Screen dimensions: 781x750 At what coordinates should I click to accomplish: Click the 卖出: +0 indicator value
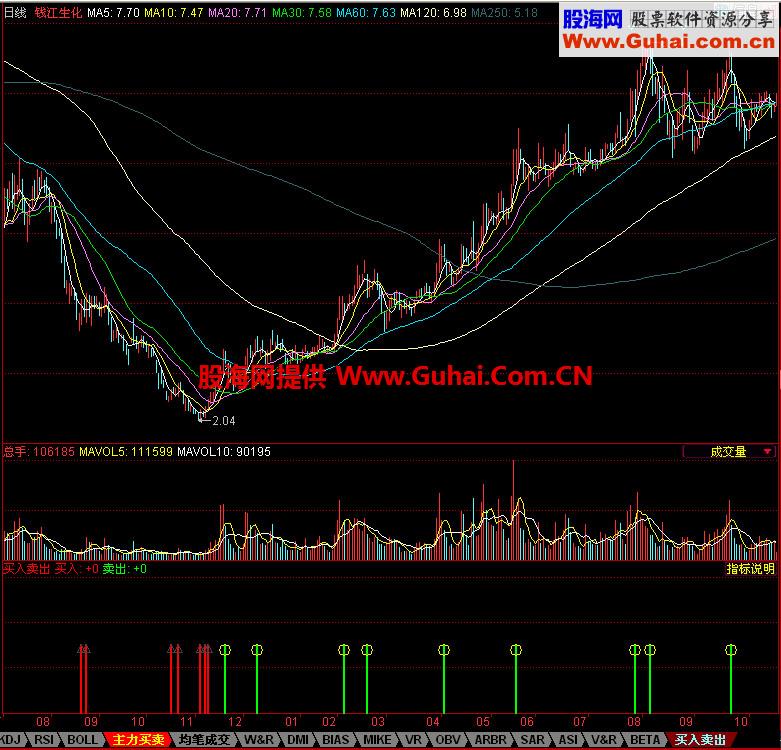click(124, 569)
